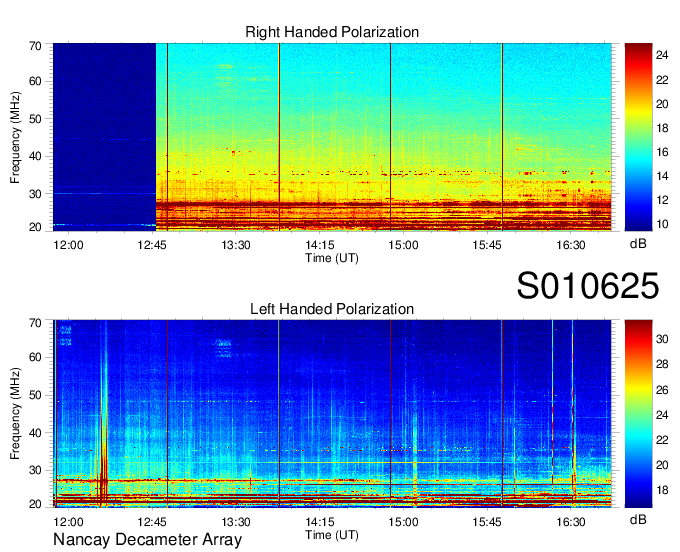Click the 12:00 tick under the left-handed plot
Image resolution: width=680 pixels, height=552 pixels.
pyautogui.click(x=68, y=522)
